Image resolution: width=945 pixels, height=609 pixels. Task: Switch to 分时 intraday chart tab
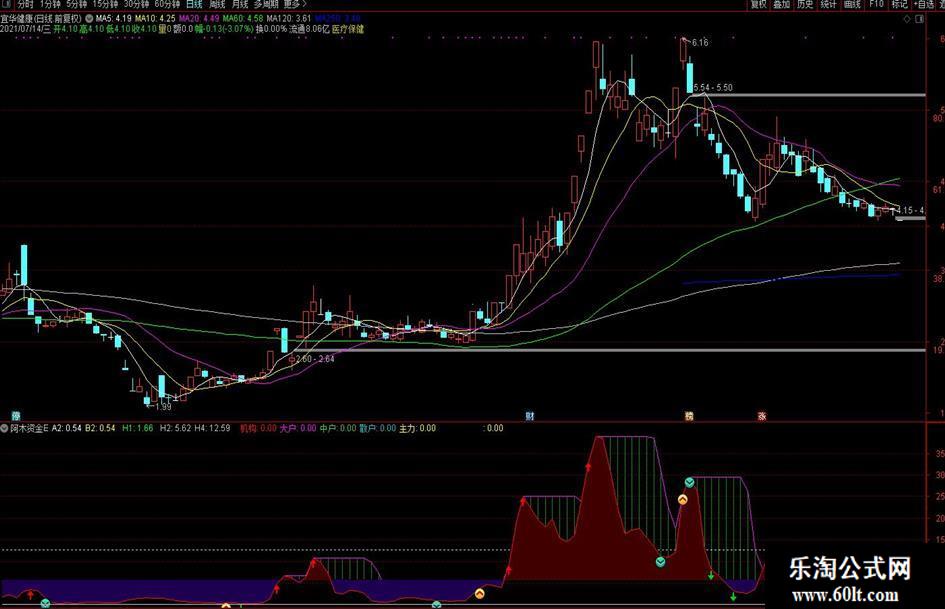[x=25, y=4]
